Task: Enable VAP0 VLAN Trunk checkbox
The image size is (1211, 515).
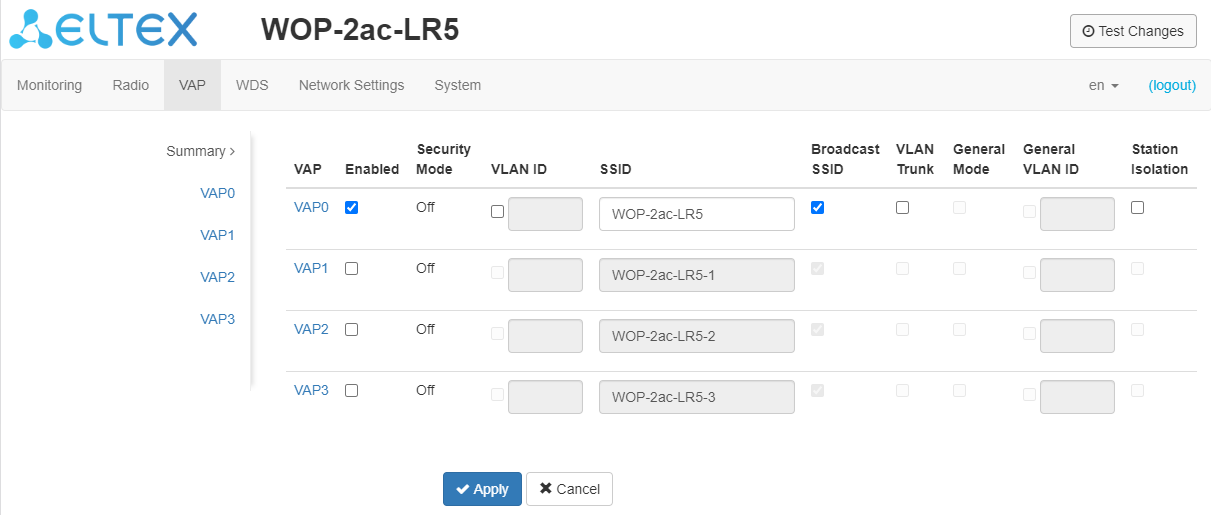Action: coord(903,208)
